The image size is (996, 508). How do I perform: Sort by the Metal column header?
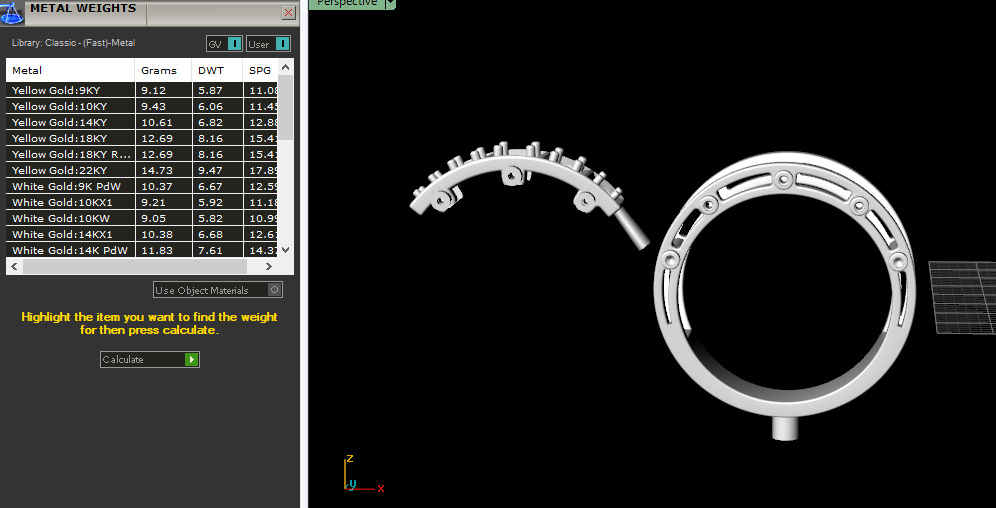tap(71, 70)
